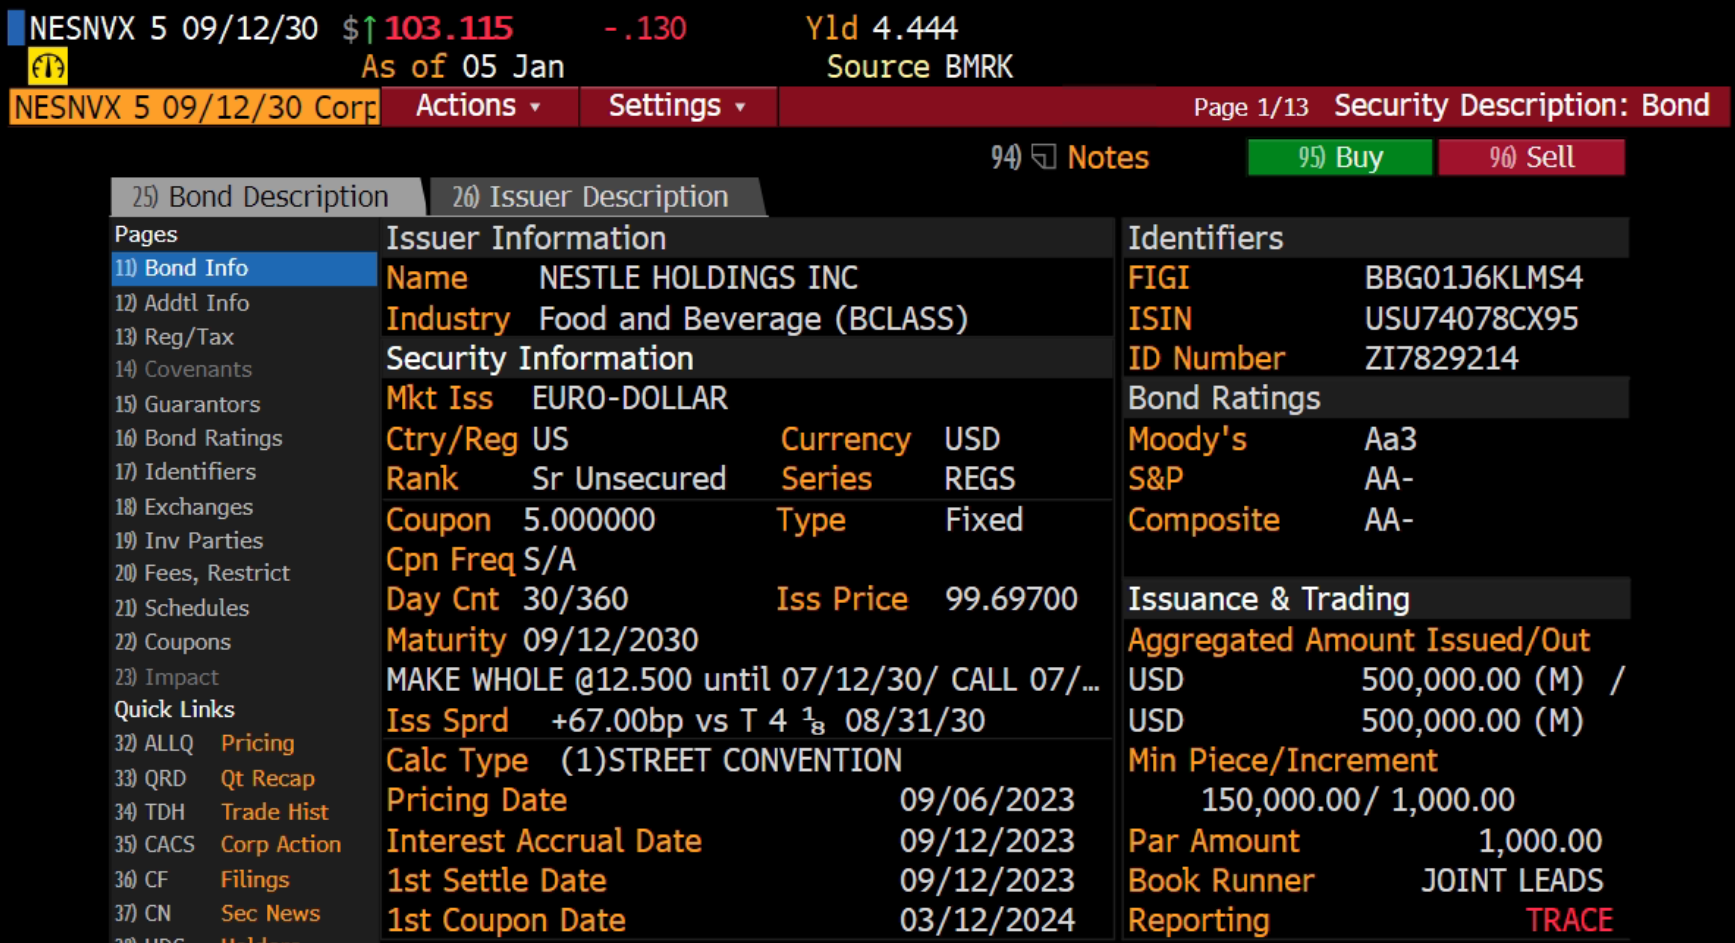
Task: Click the Name field label
Action: click(427, 278)
